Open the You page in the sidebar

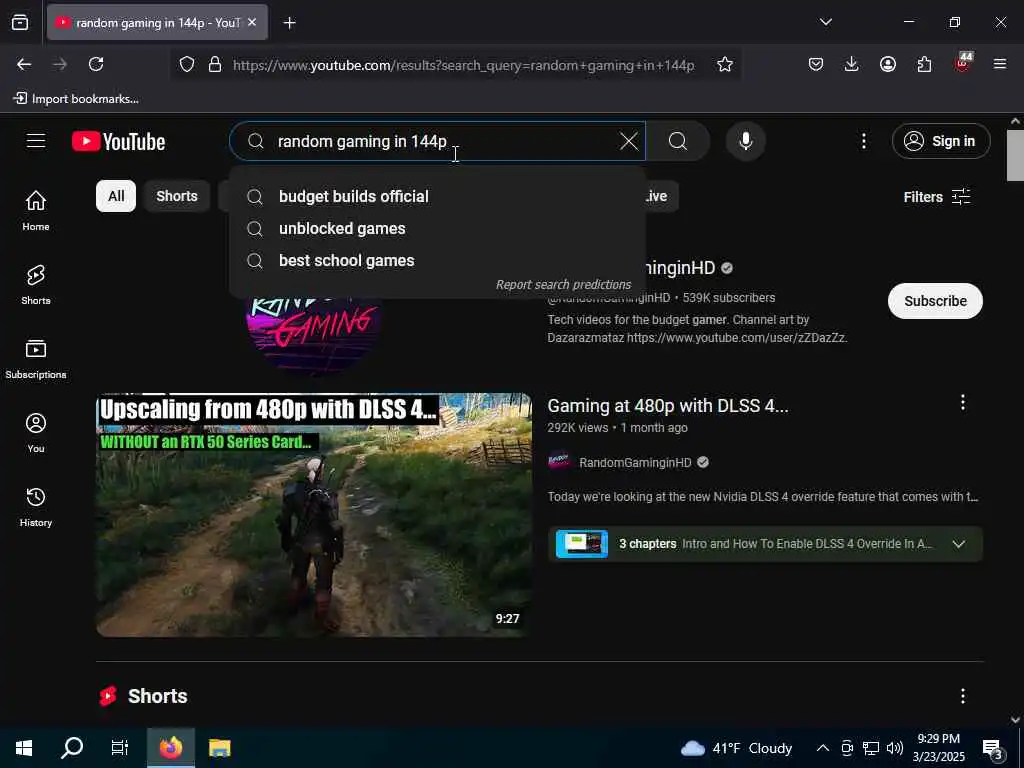[36, 432]
